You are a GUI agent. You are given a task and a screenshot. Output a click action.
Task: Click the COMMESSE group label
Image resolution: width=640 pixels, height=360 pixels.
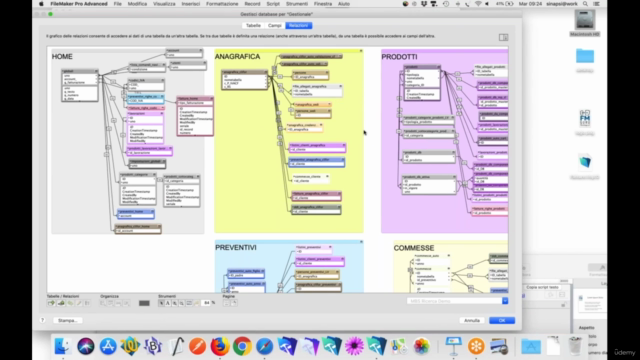tap(414, 248)
